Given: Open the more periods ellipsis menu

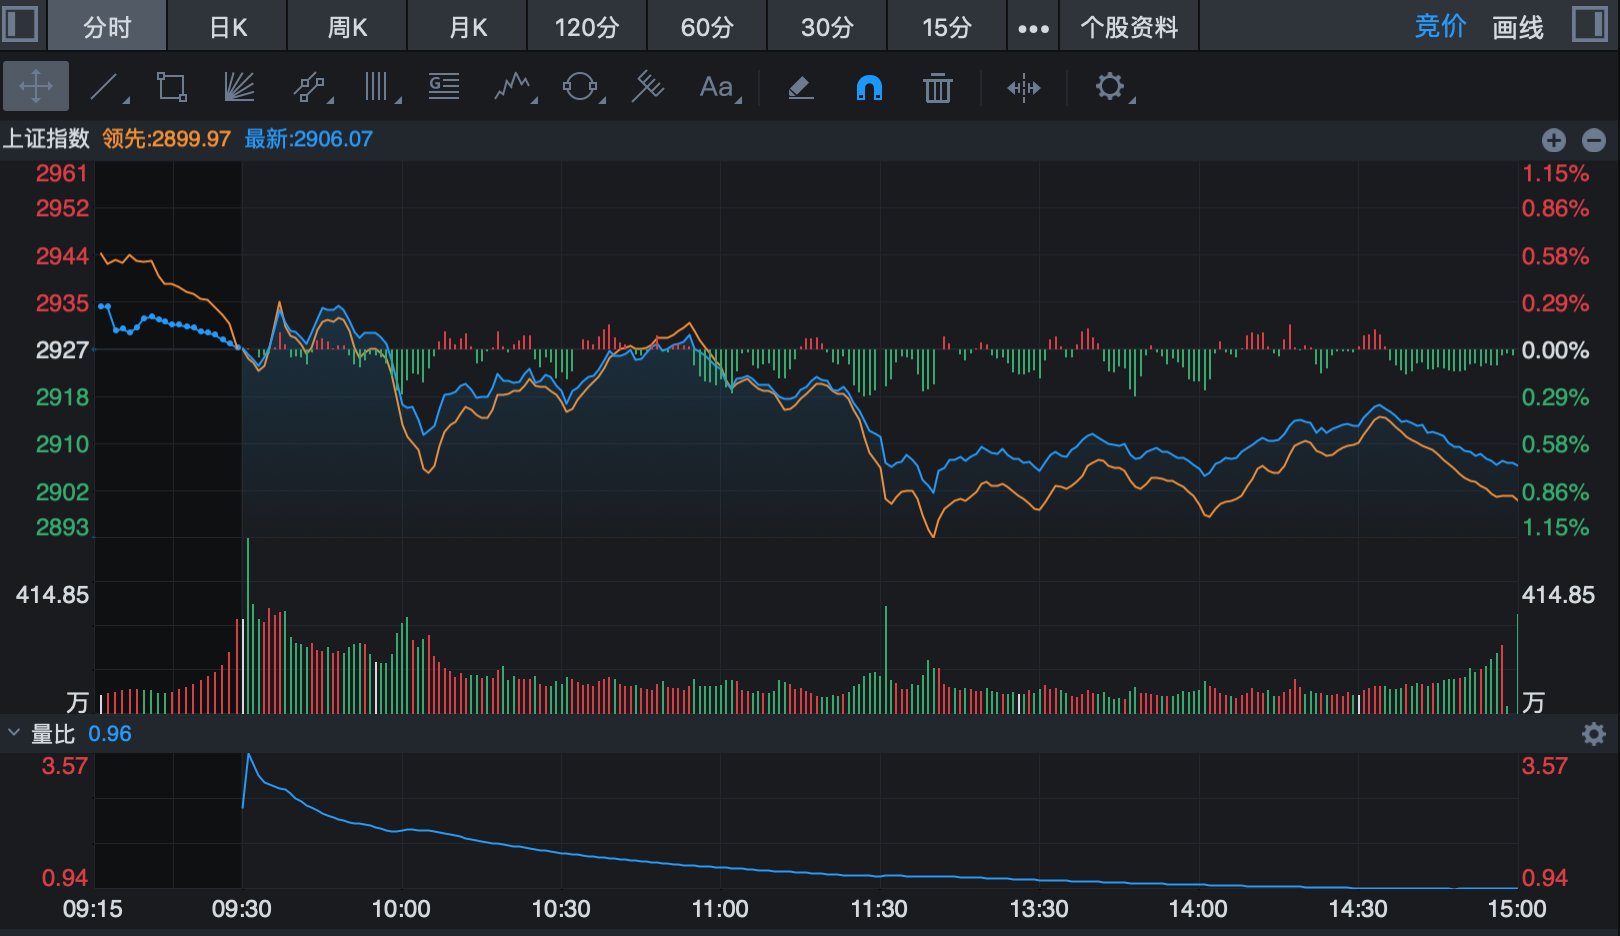Looking at the screenshot, I should click(1033, 28).
